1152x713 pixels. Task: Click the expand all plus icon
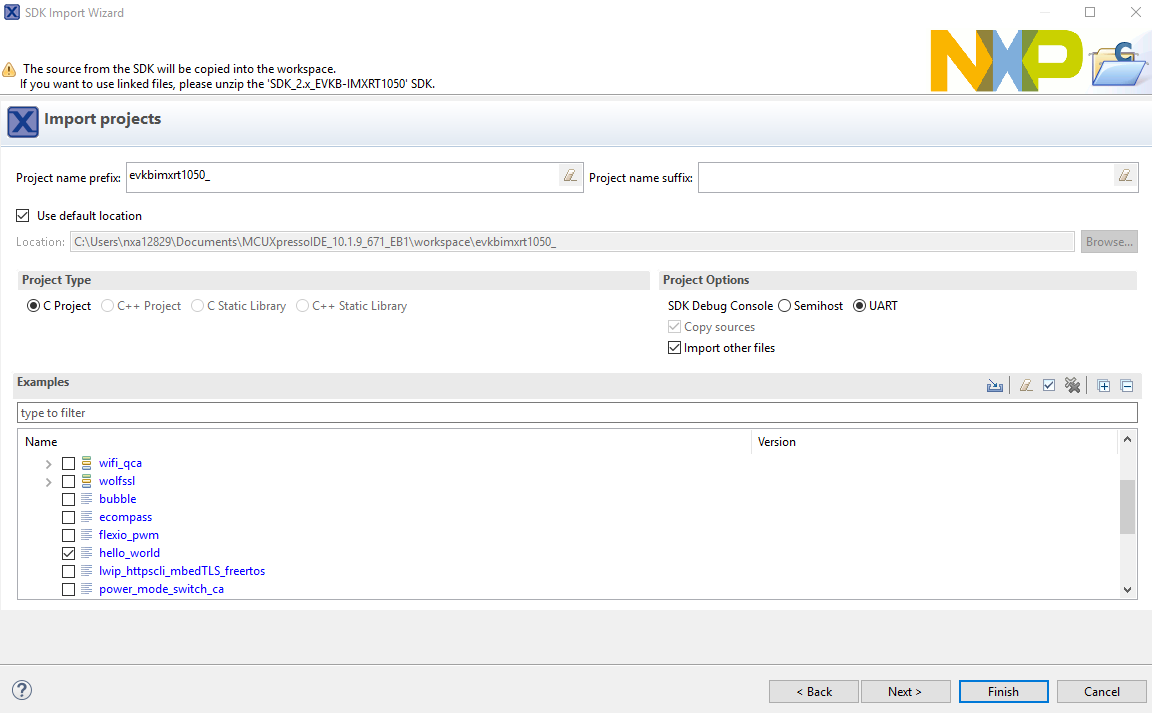(1104, 386)
